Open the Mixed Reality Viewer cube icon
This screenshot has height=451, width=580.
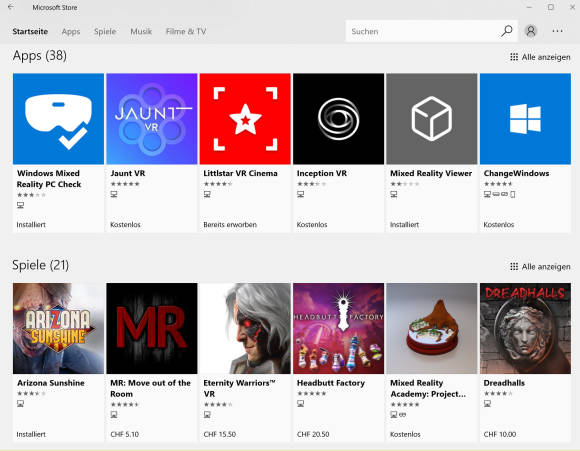click(x=432, y=119)
